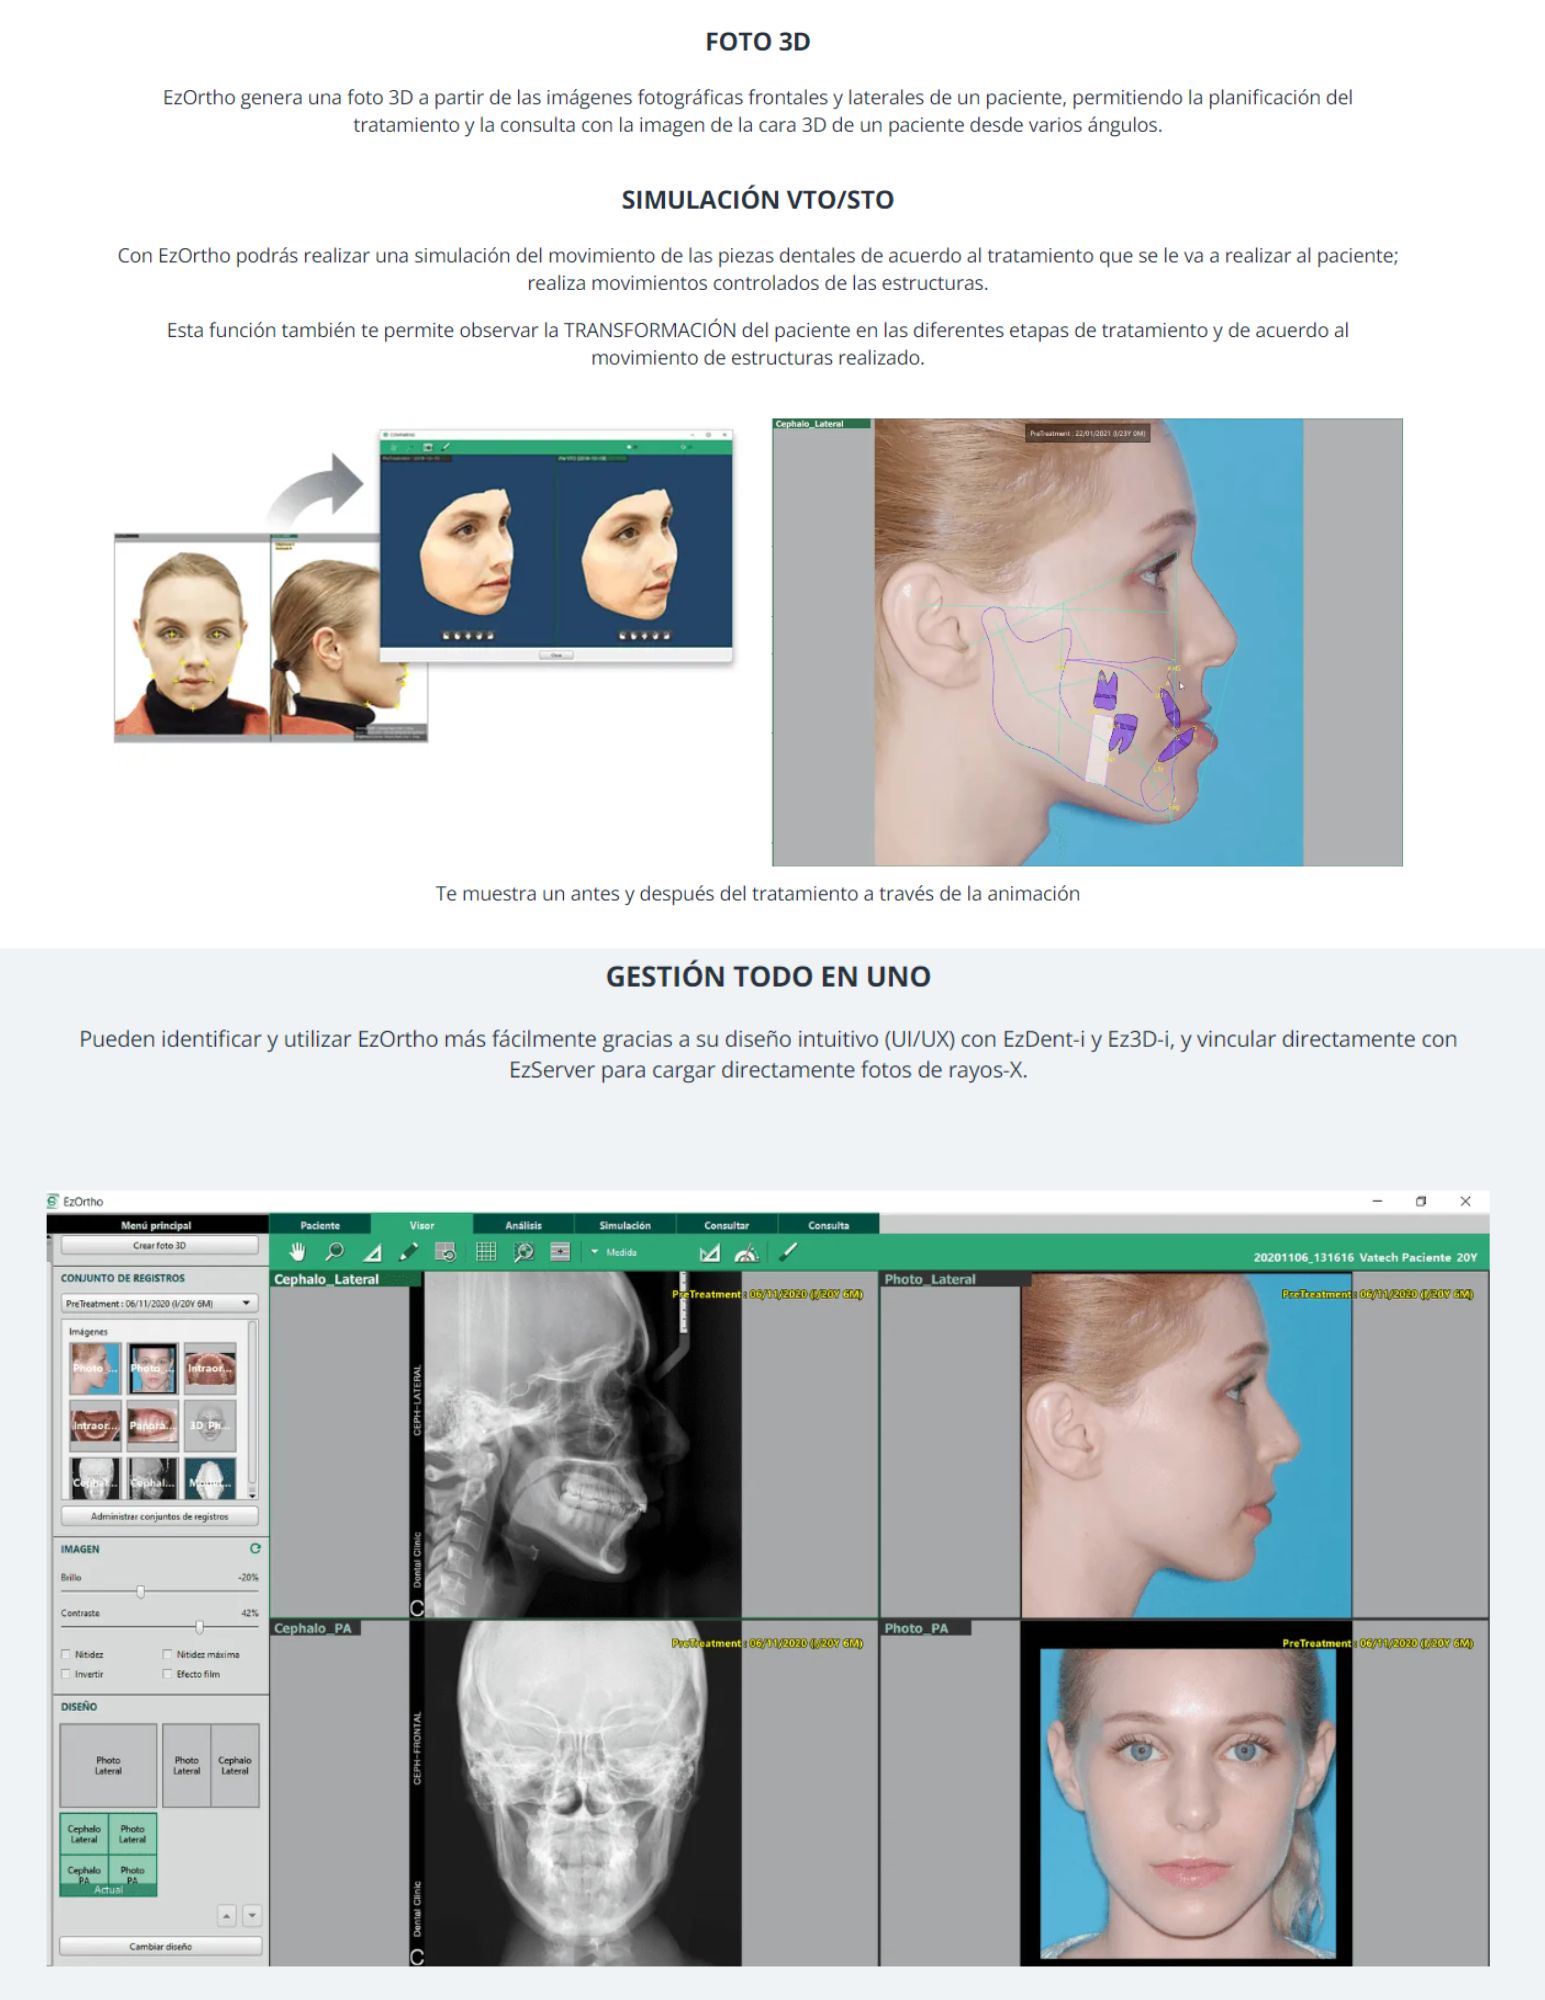Enable the Efecto film checkbox
This screenshot has height=2000, width=1545.
pyautogui.click(x=167, y=1673)
